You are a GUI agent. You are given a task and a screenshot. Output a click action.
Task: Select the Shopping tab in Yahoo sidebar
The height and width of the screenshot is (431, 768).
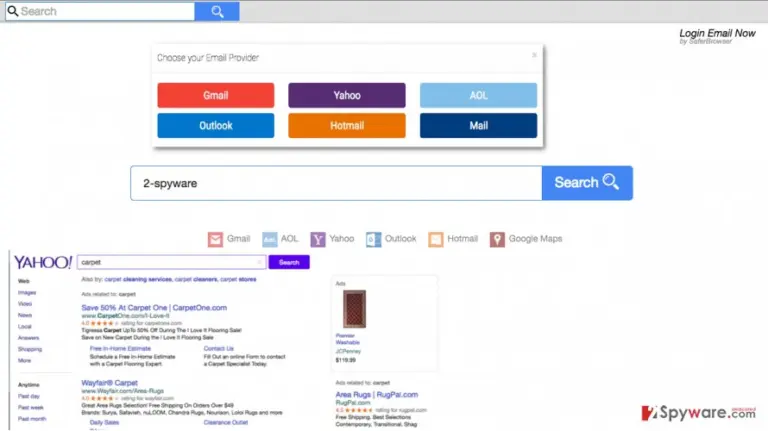click(x=30, y=349)
